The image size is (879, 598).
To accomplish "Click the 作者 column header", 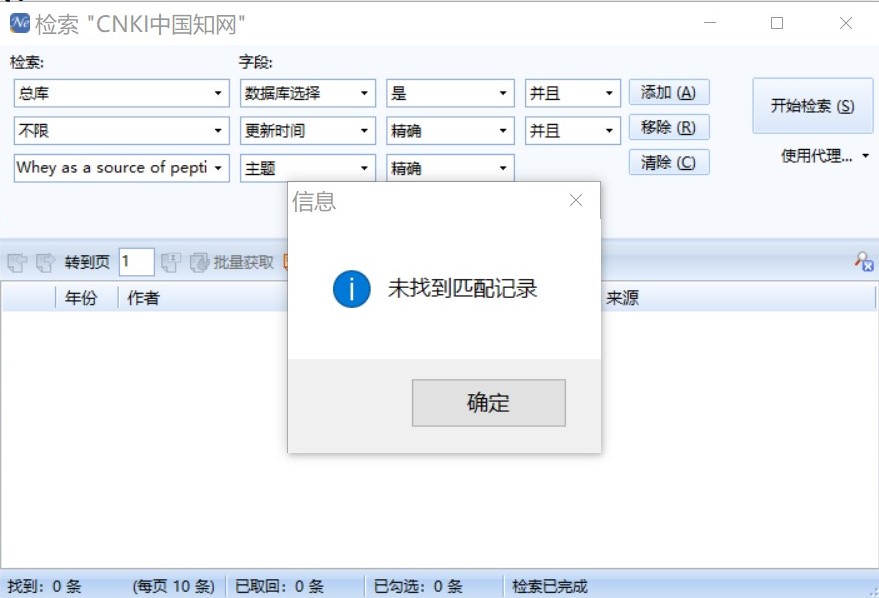I will point(143,297).
